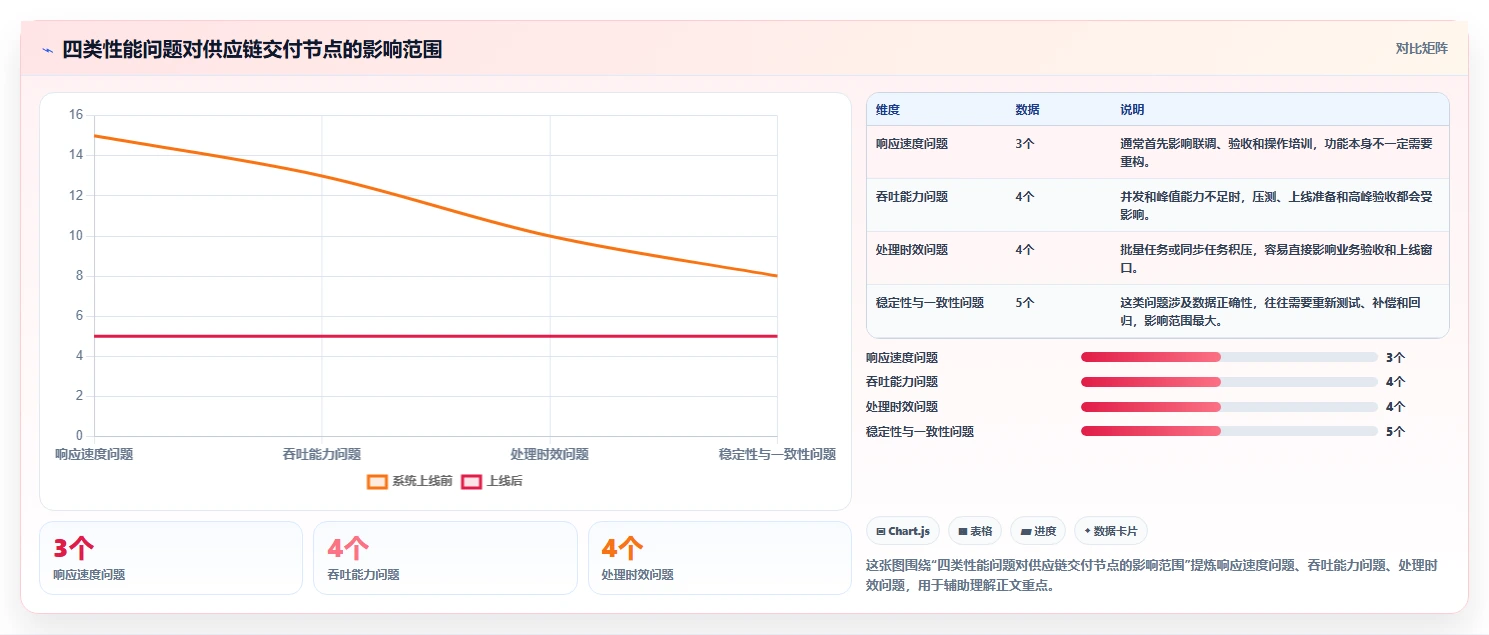Image resolution: width=1489 pixels, height=635 pixels.
Task: Click the 3个 value beside the first progress bar
Action: 1396,357
